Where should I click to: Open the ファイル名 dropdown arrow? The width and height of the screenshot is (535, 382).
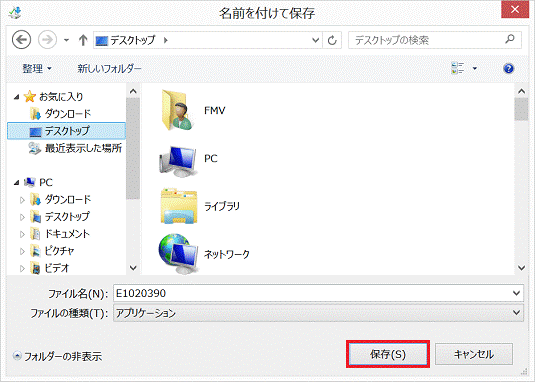click(517, 293)
